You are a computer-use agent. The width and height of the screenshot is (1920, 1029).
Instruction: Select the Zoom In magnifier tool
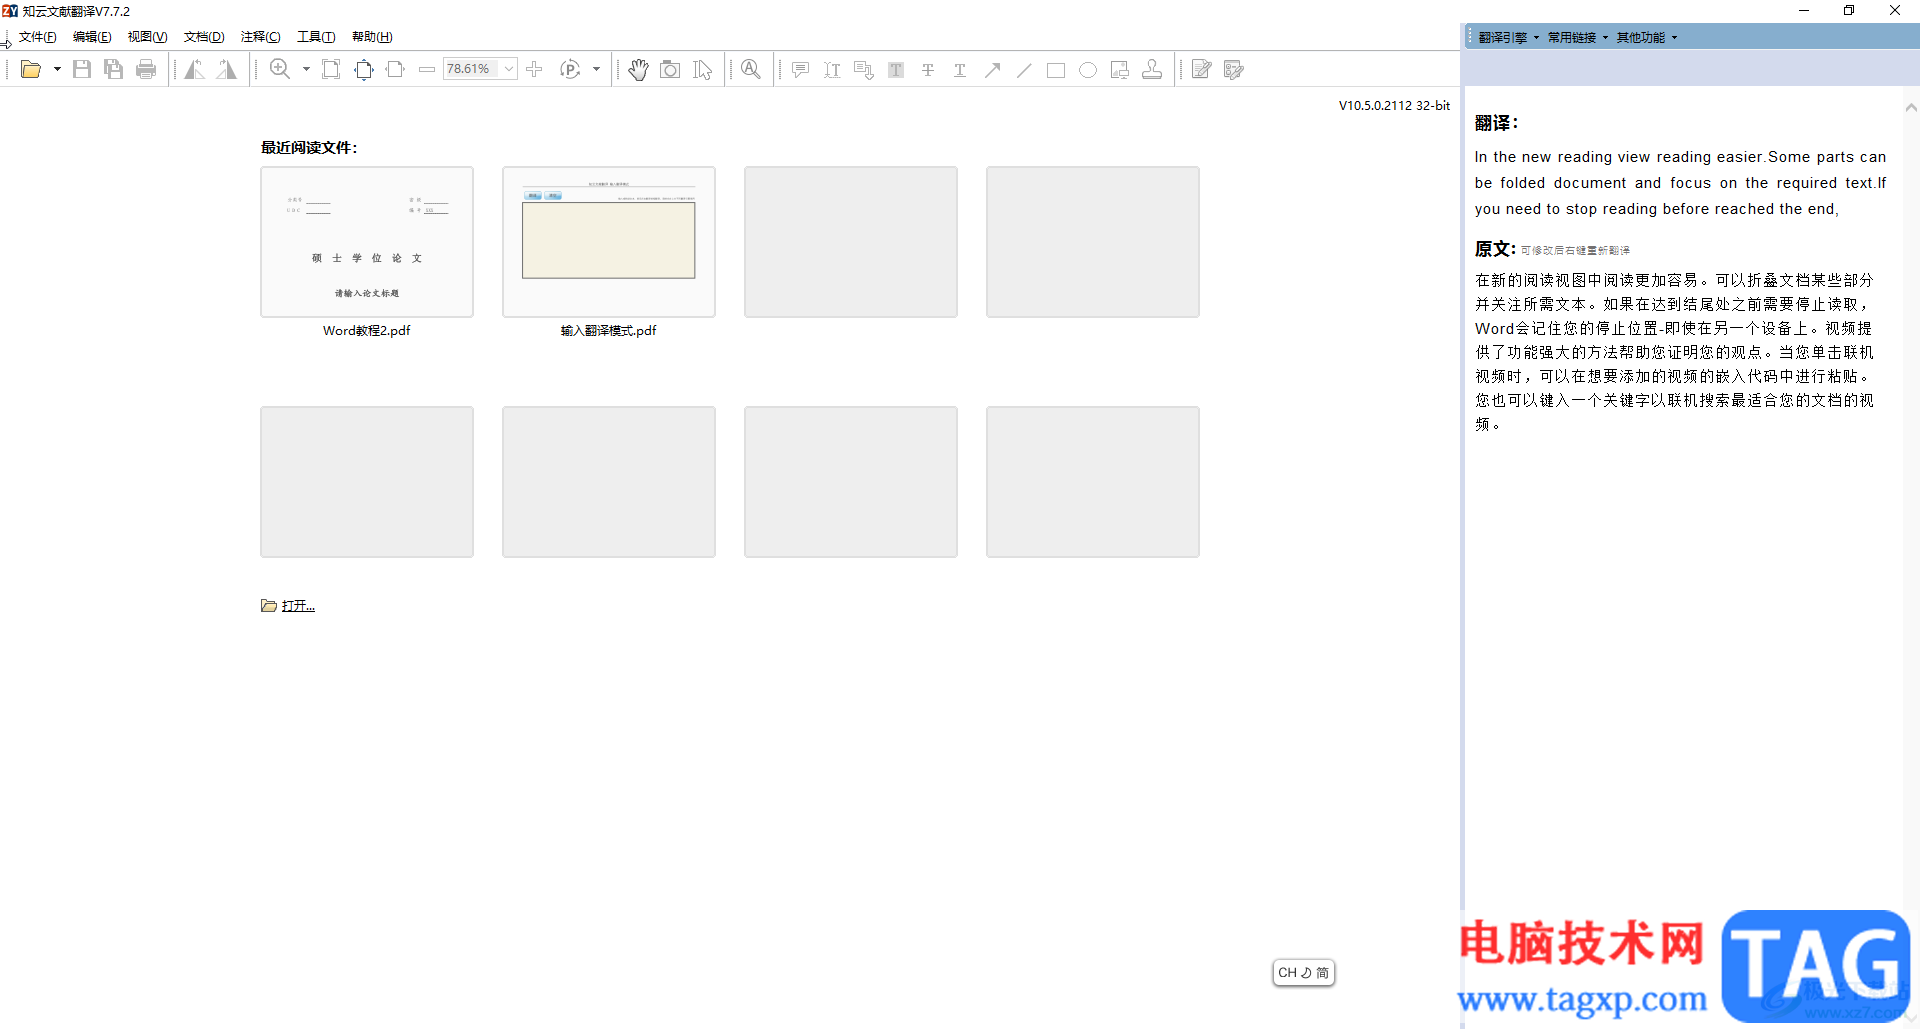tap(280, 69)
